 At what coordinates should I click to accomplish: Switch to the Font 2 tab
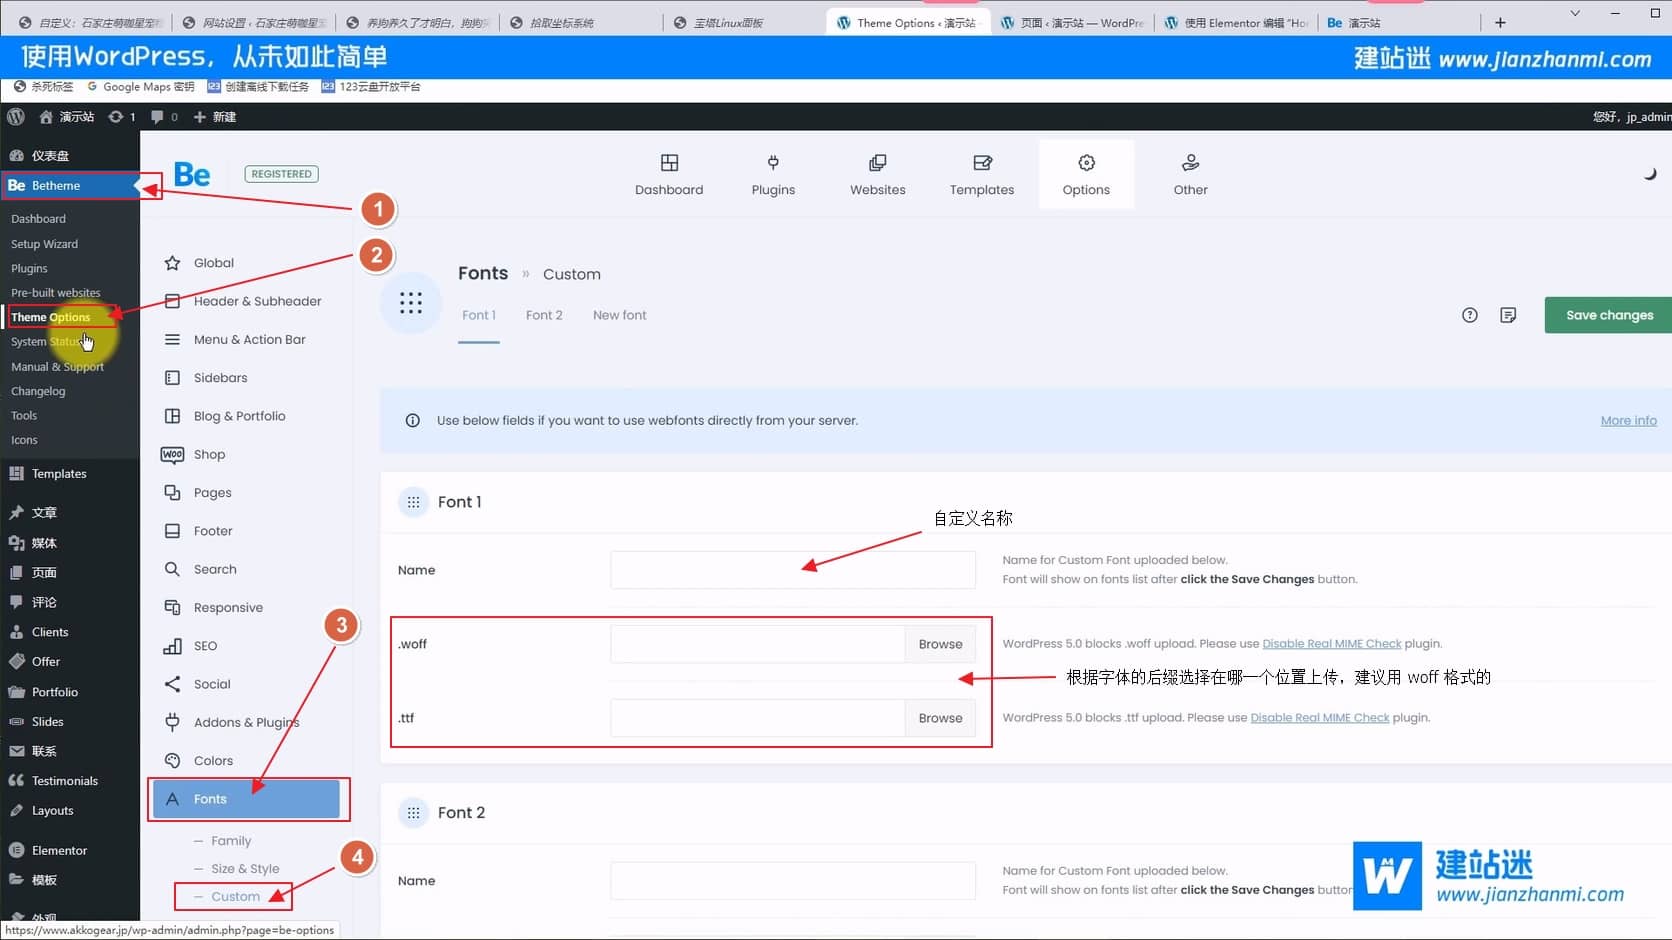pos(543,315)
